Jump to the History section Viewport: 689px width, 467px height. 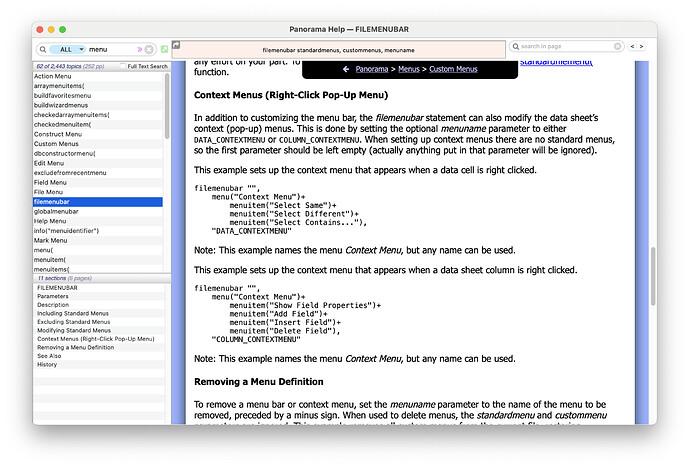[x=99, y=365]
